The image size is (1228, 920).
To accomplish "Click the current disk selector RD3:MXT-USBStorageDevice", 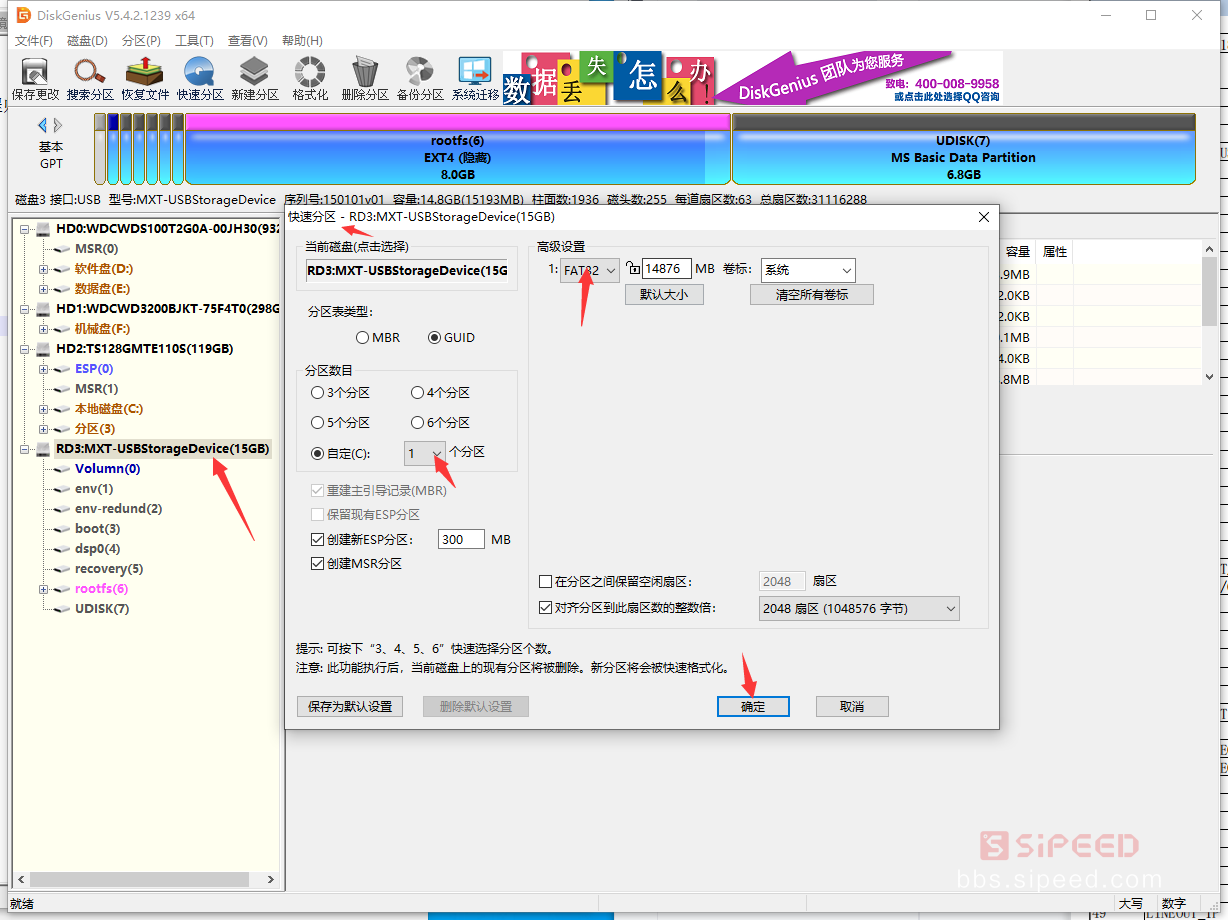I will 407,270.
